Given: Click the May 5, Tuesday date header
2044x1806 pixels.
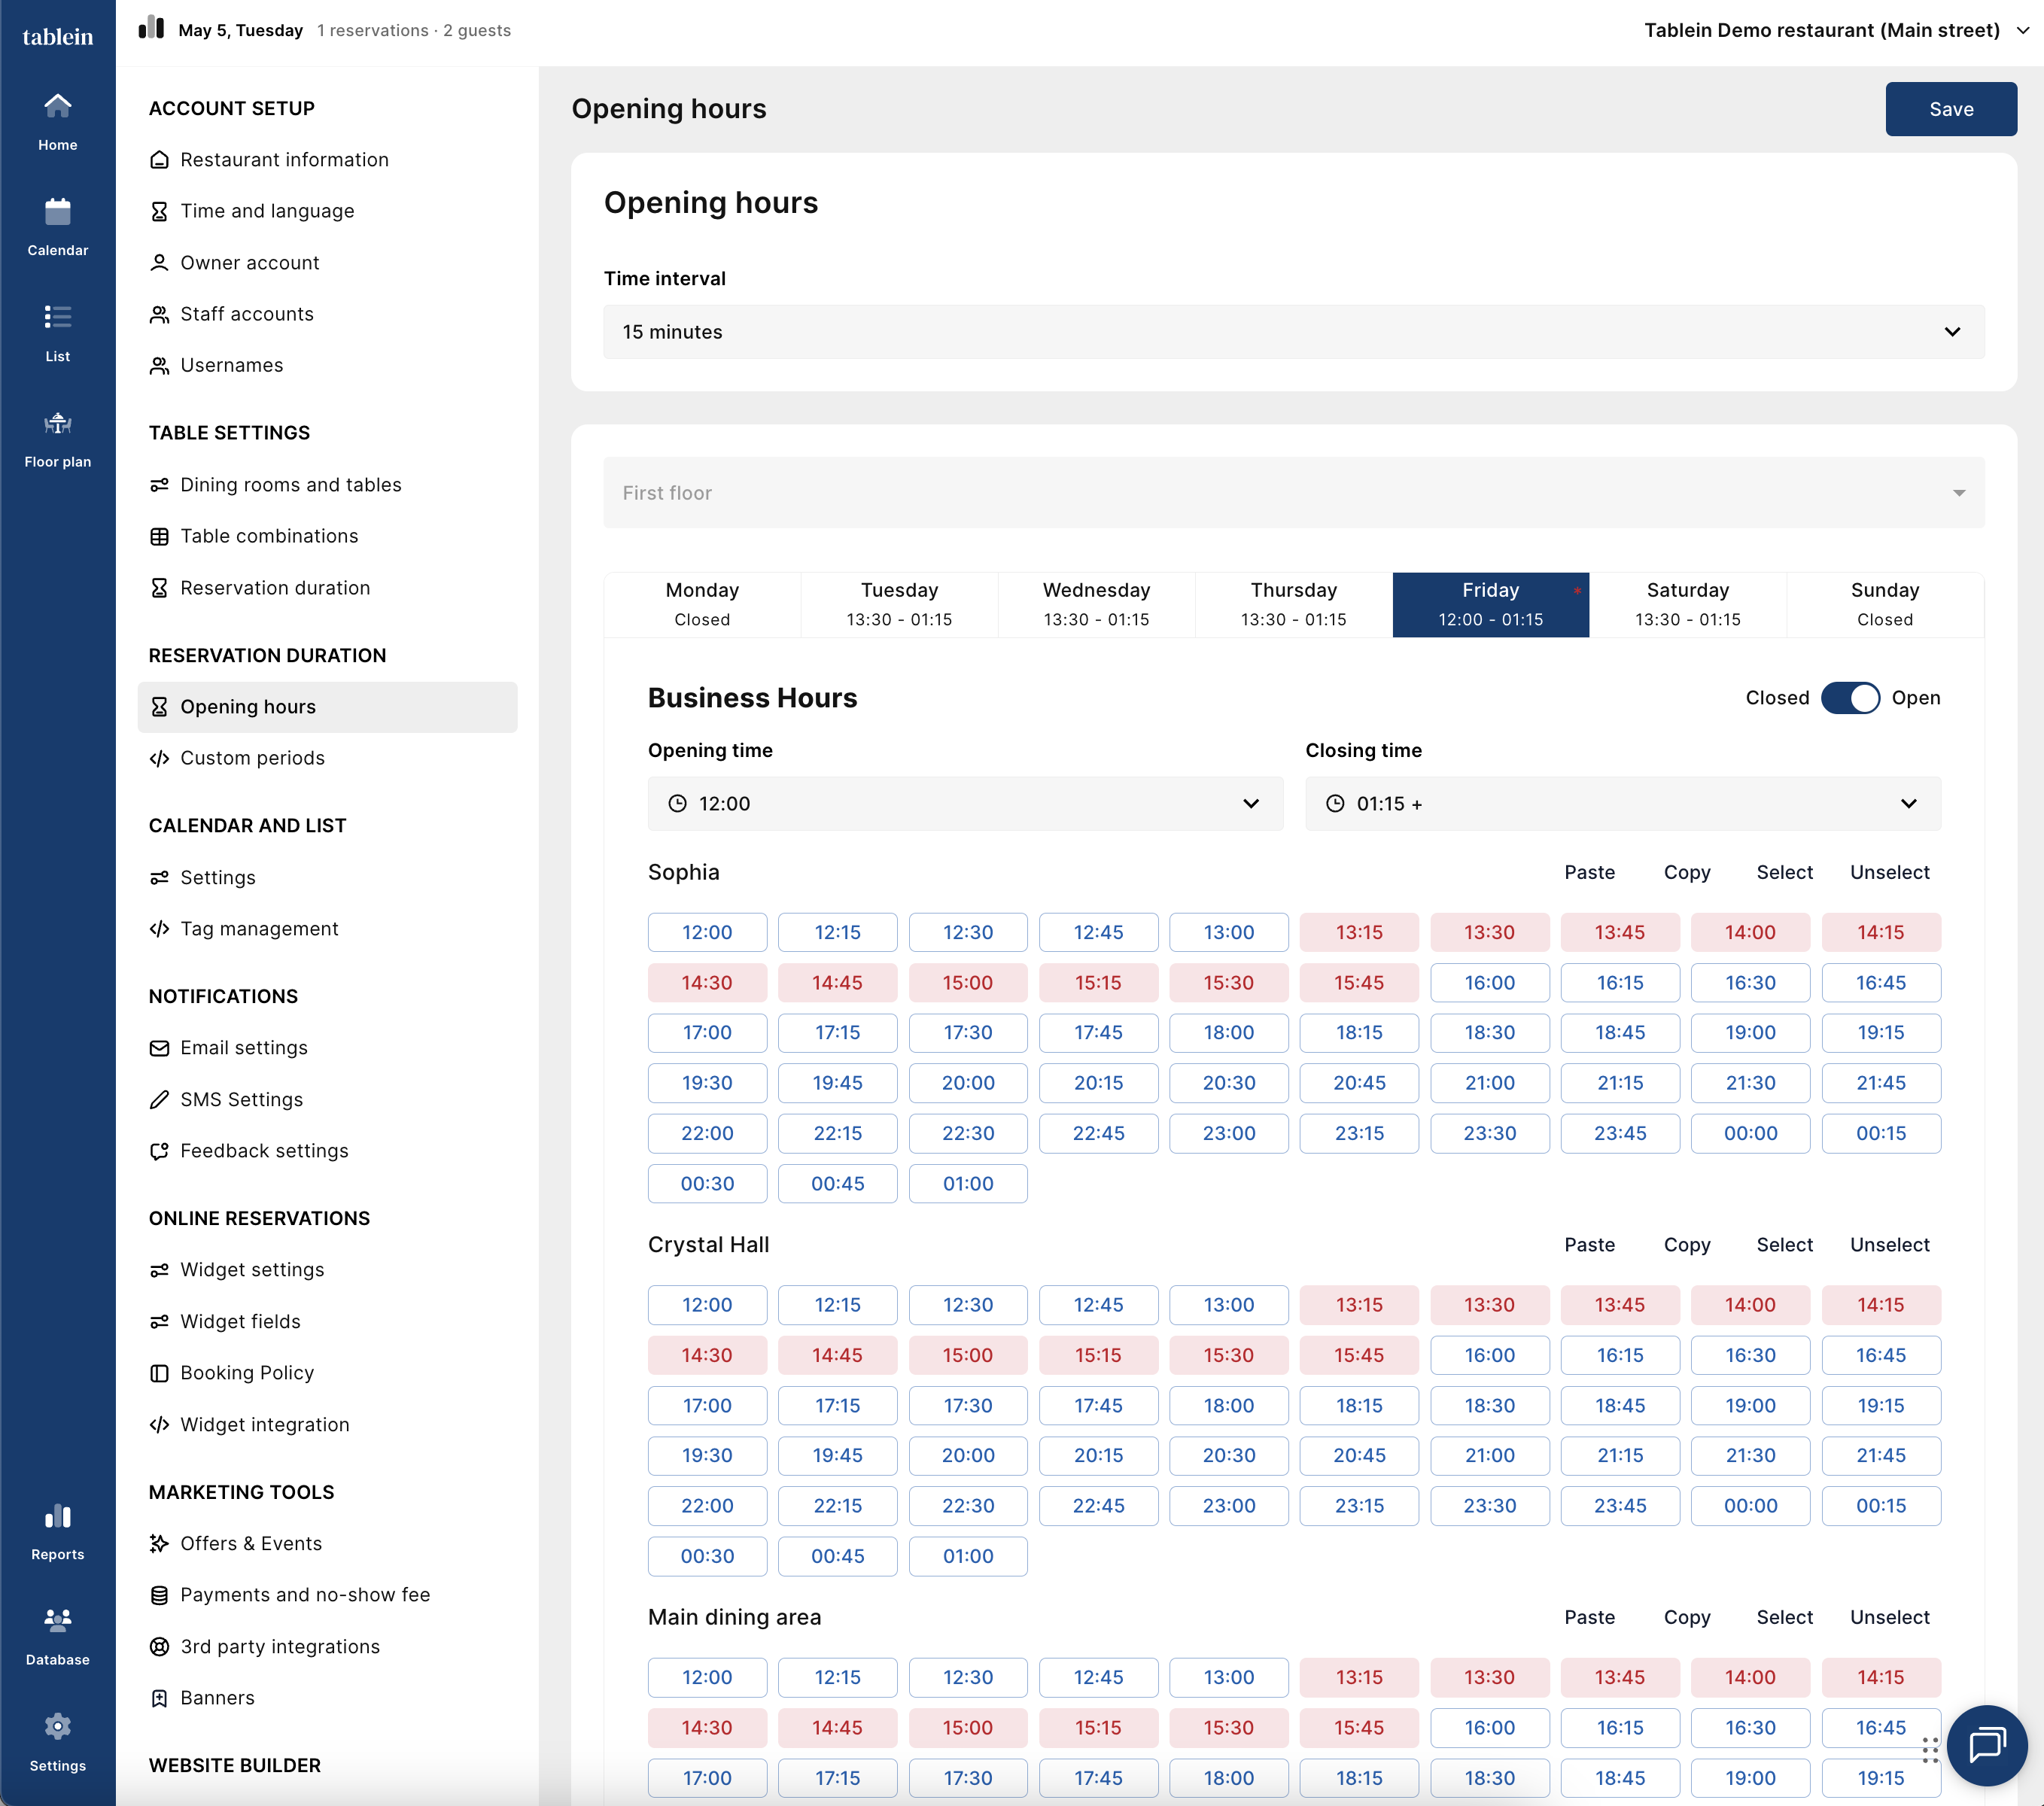Looking at the screenshot, I should tap(240, 30).
